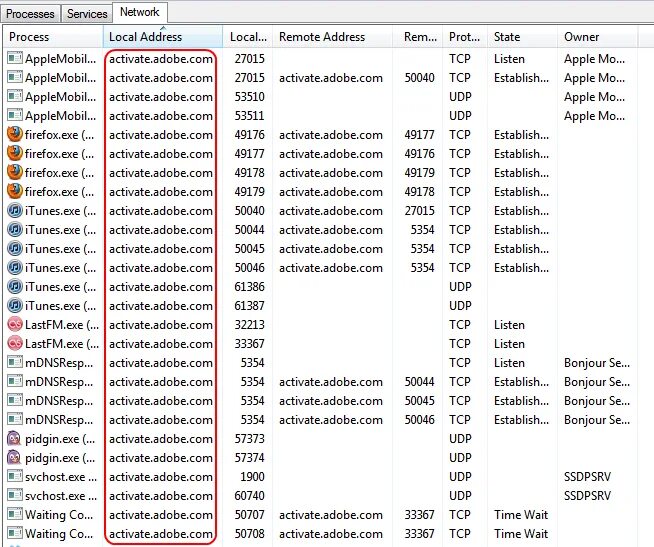Sort by State column header
The image size is (654, 547).
point(522,37)
